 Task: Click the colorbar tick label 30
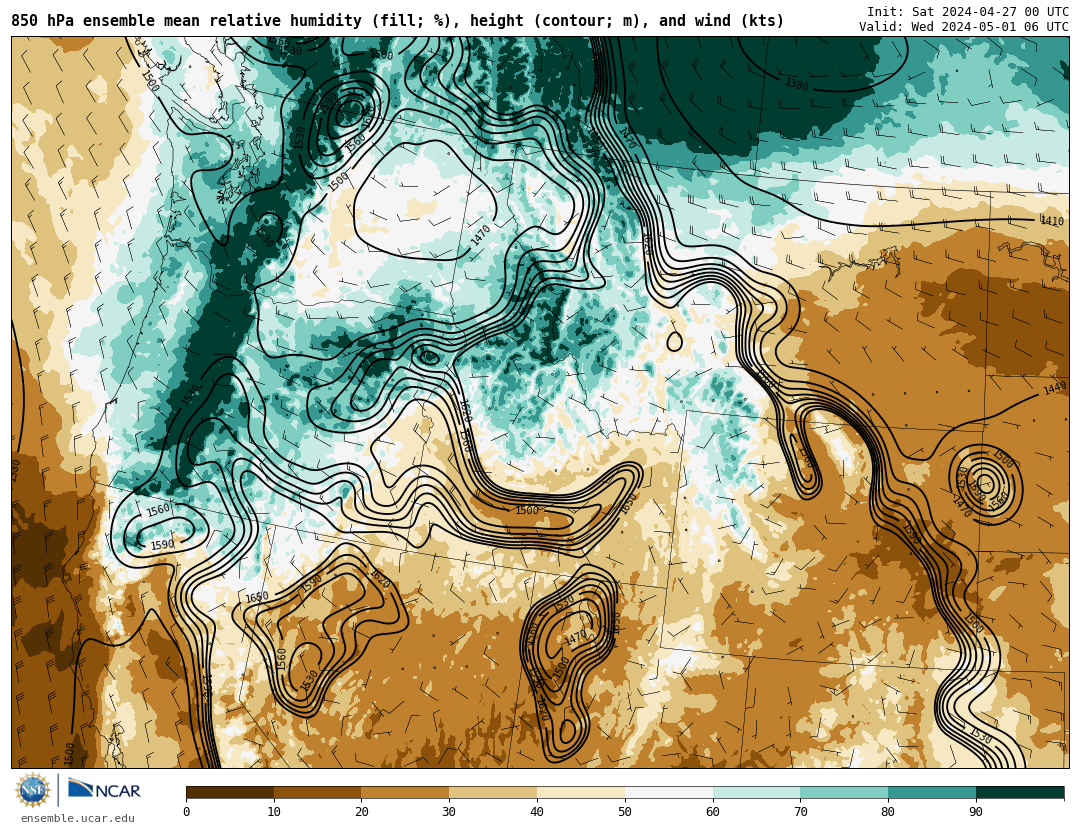449,812
